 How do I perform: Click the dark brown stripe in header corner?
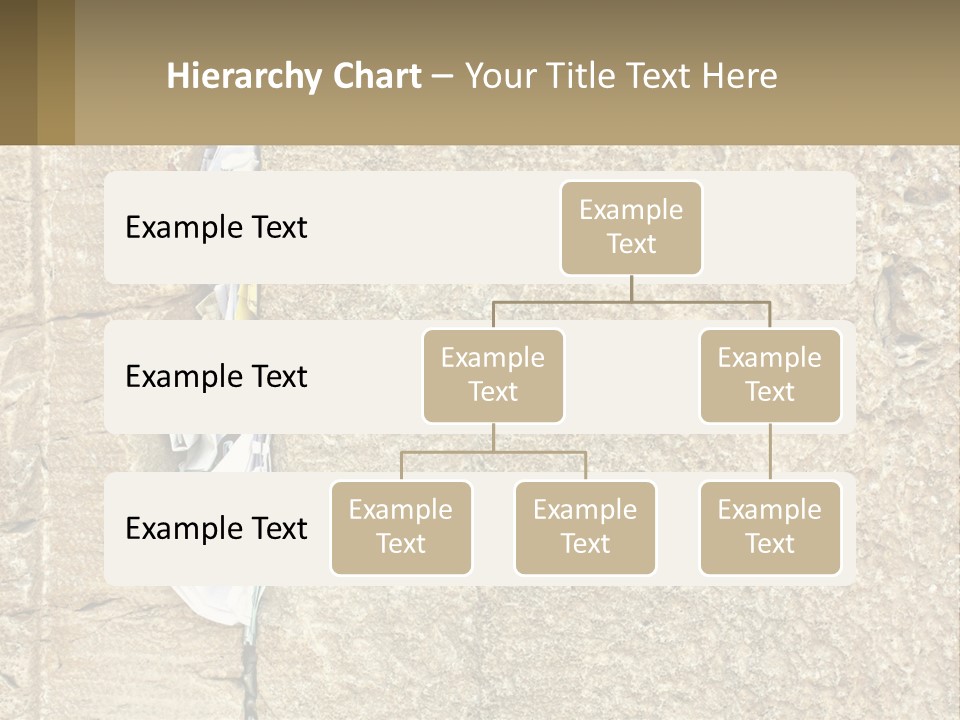coord(18,72)
